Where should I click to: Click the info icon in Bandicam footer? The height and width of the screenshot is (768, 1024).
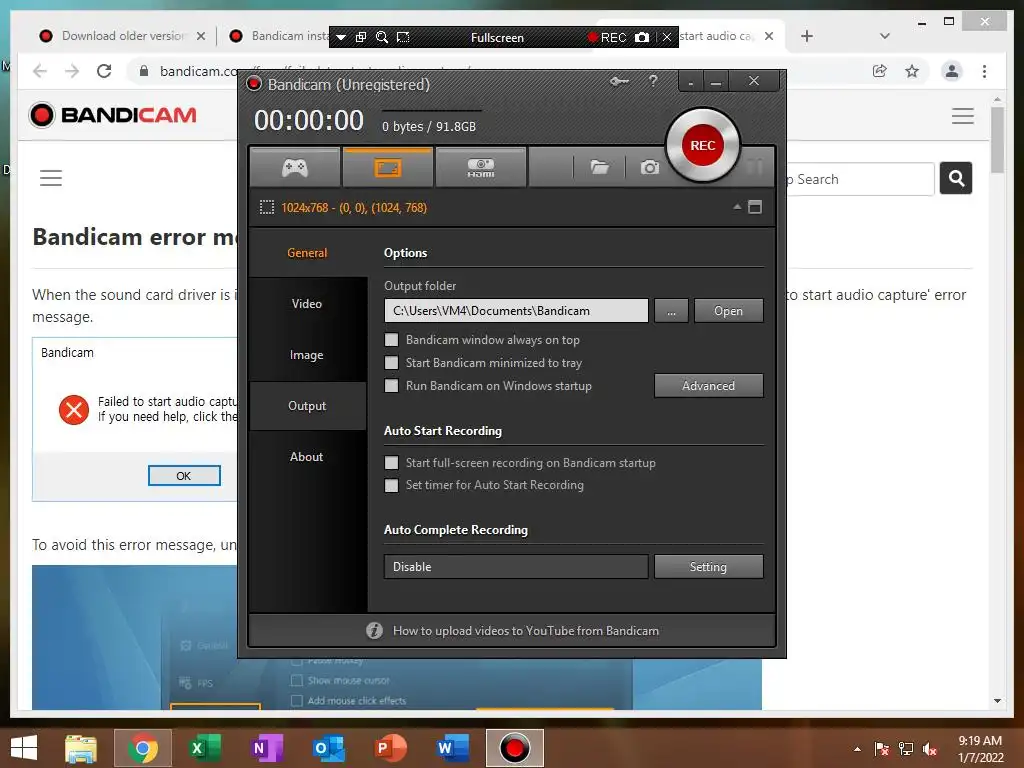click(374, 630)
